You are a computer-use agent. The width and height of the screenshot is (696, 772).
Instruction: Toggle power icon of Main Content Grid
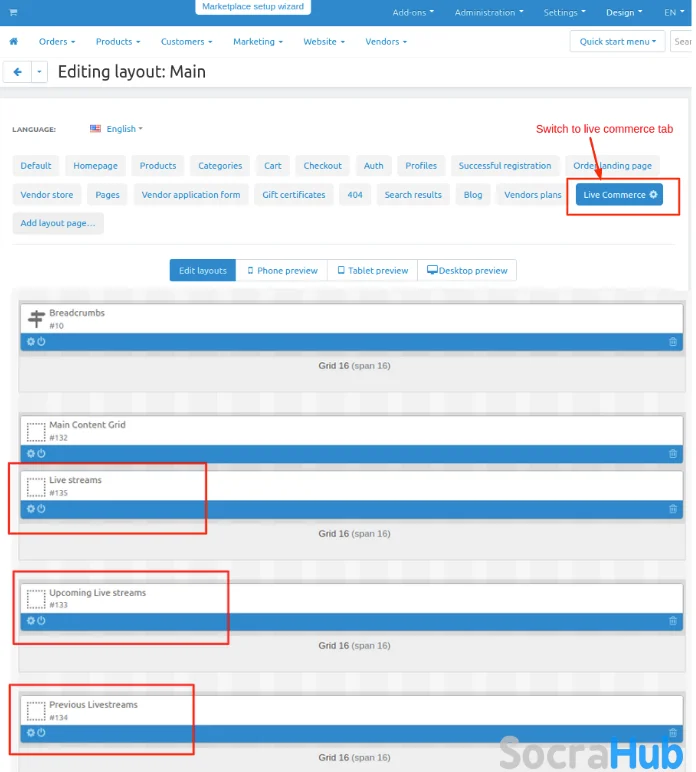[x=41, y=453]
